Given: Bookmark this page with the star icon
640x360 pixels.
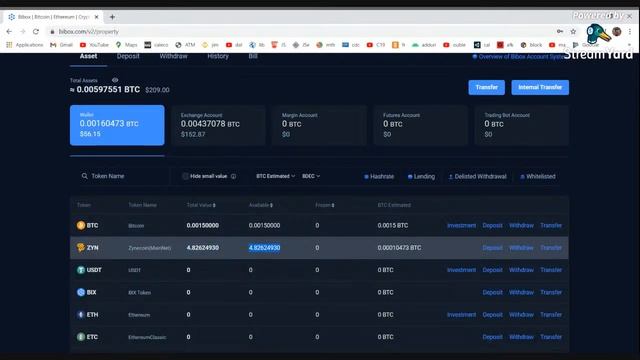Looking at the screenshot, I should (x=573, y=31).
